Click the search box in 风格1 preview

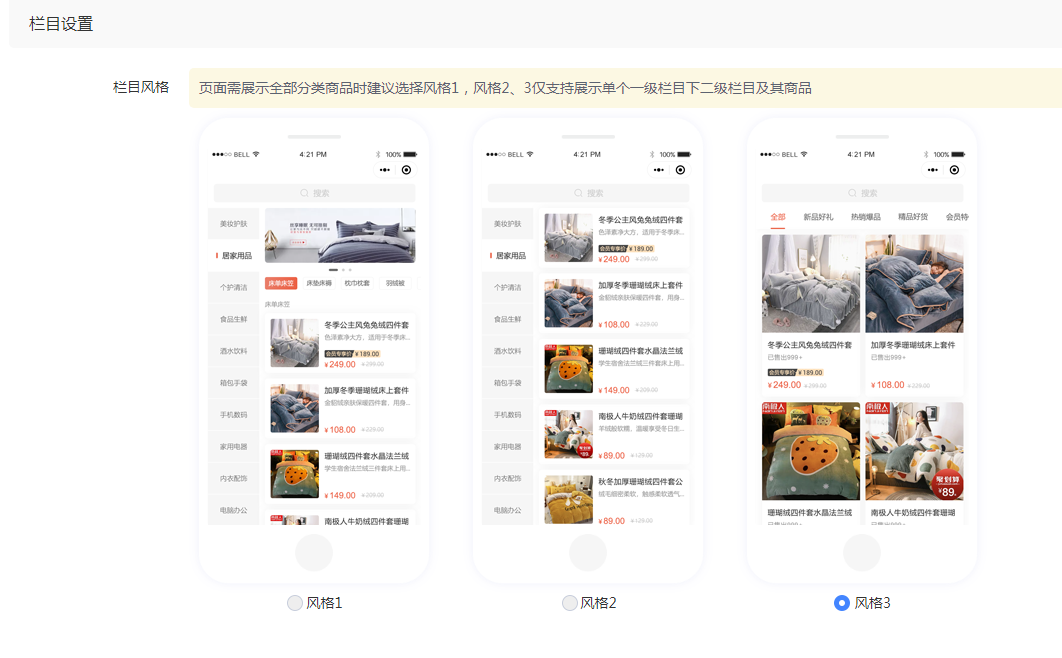[314, 193]
